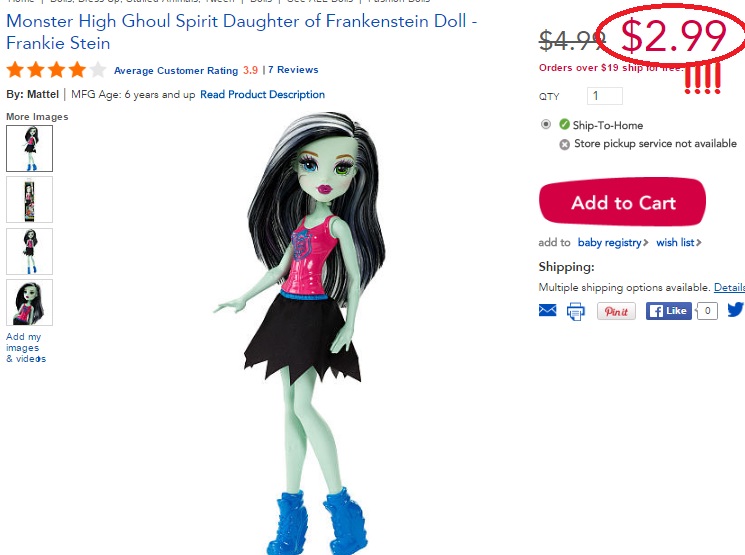
Task: Open the 7 Reviews link
Action: (x=293, y=70)
